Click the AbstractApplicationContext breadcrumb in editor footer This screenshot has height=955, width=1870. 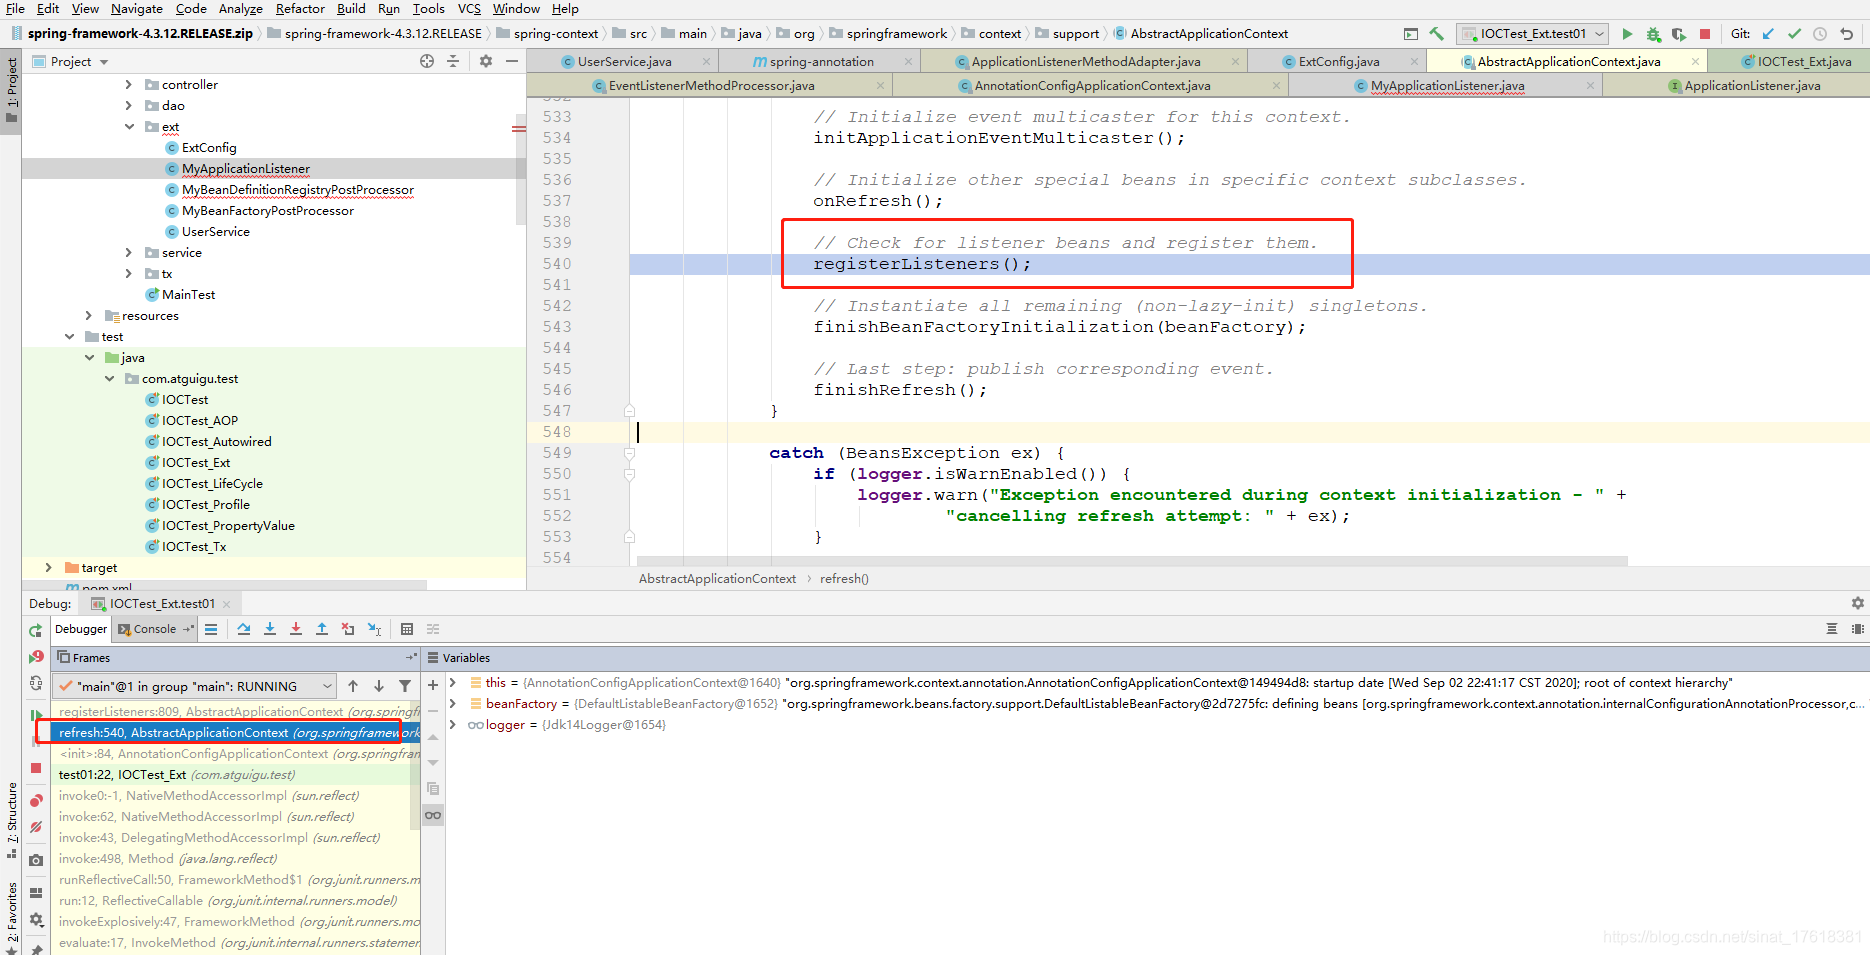[x=717, y=579]
